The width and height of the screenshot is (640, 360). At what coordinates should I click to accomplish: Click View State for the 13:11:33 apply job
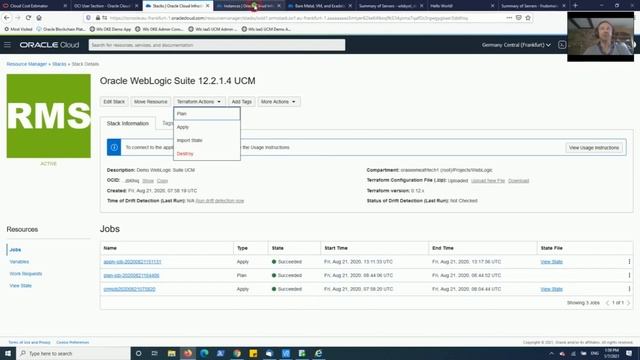(x=551, y=262)
